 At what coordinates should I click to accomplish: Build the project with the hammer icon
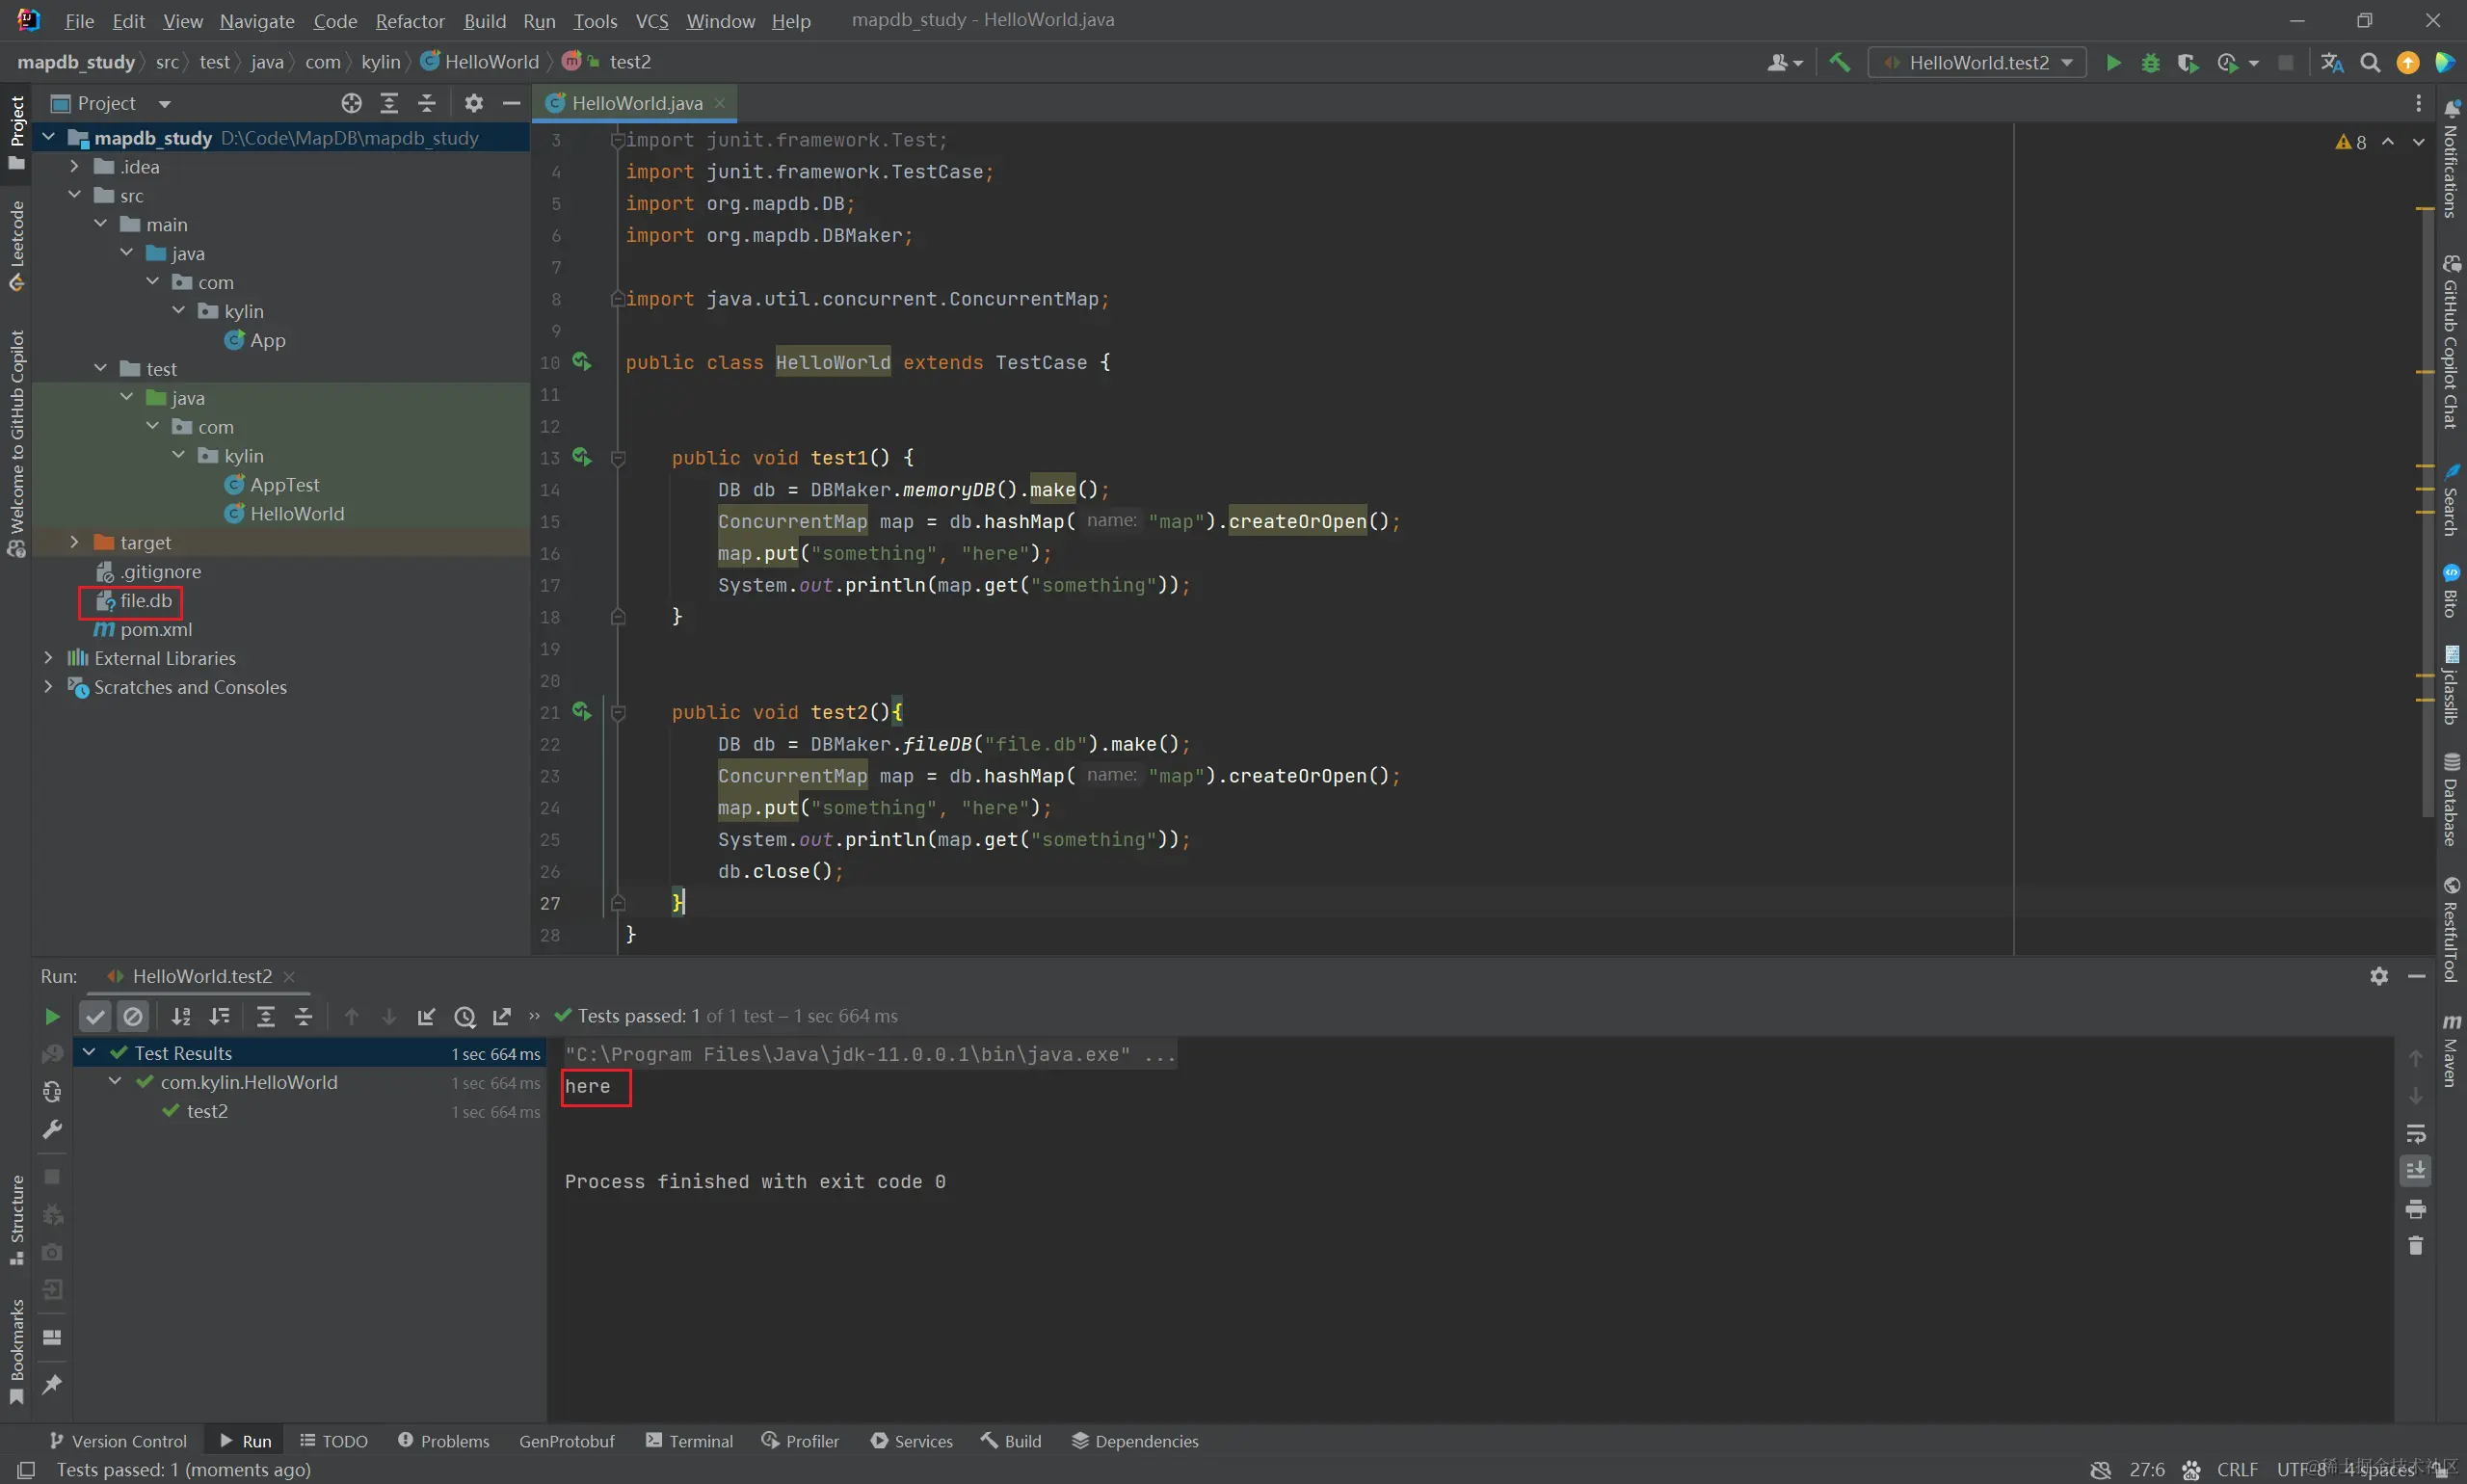click(1840, 62)
